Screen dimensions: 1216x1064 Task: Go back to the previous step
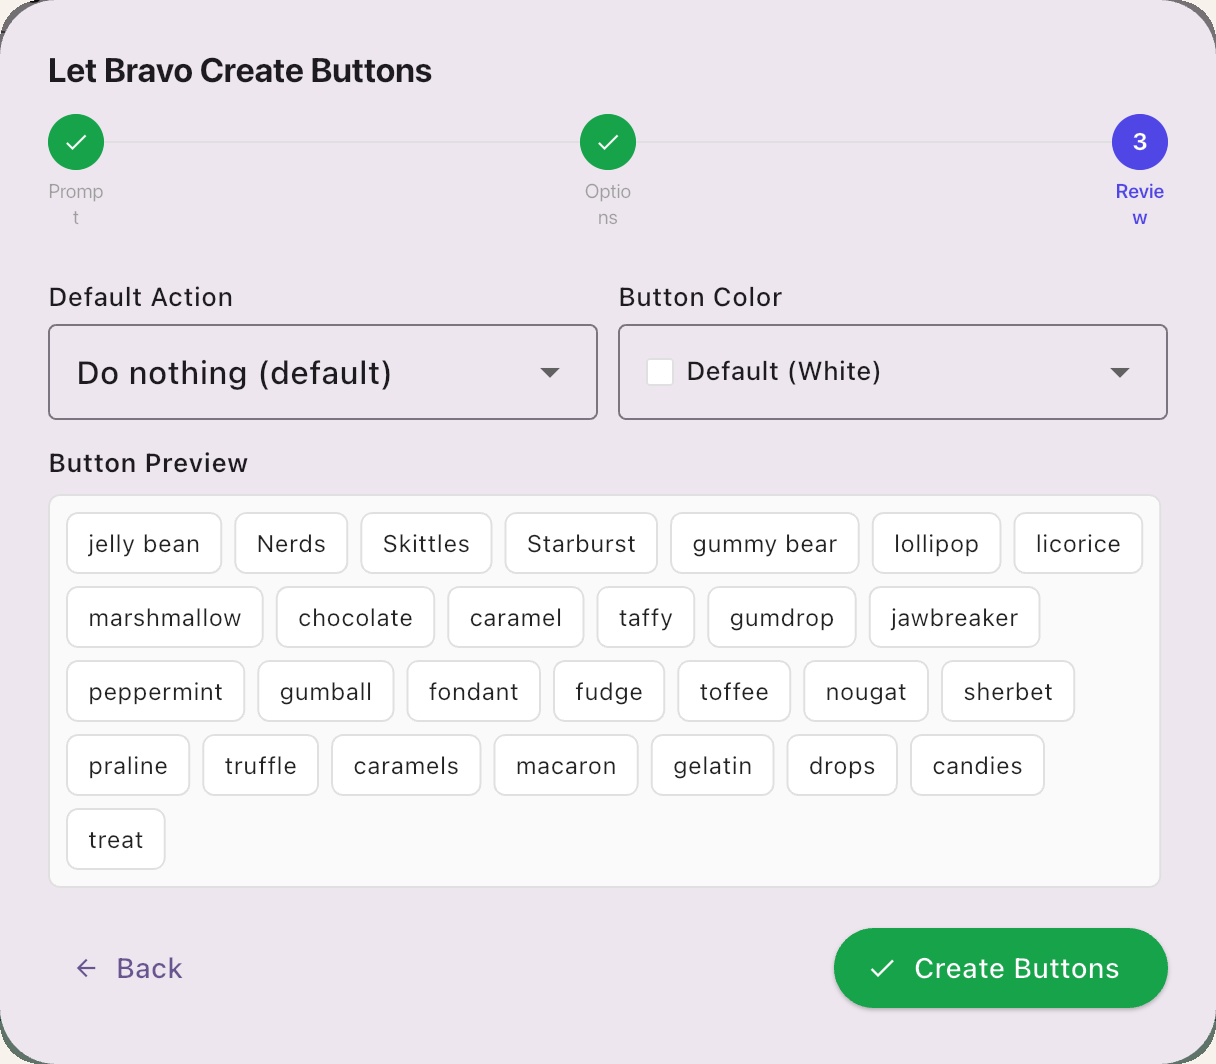pyautogui.click(x=130, y=968)
